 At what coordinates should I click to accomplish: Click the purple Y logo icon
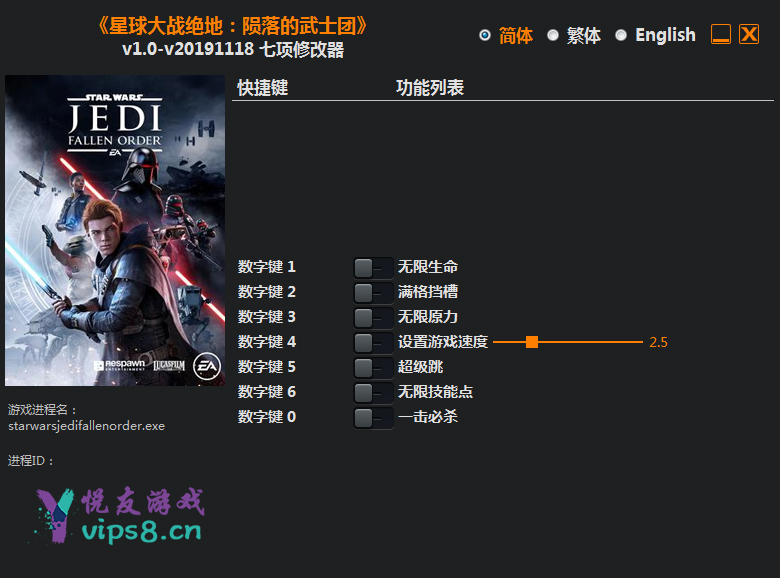[55, 516]
